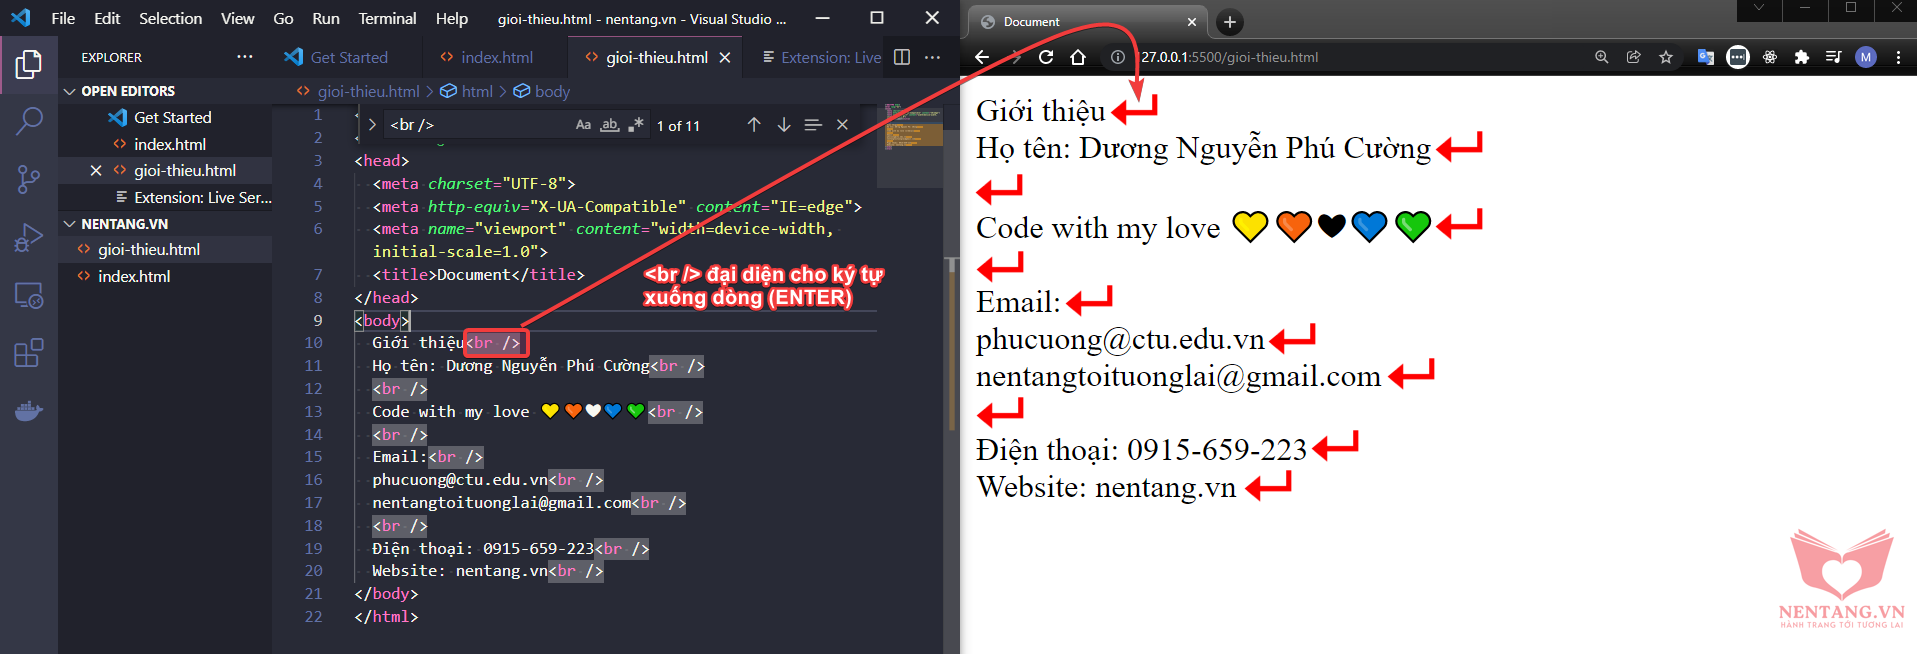This screenshot has width=1917, height=654.
Task: Open the Run and Debug view
Action: [x=29, y=238]
